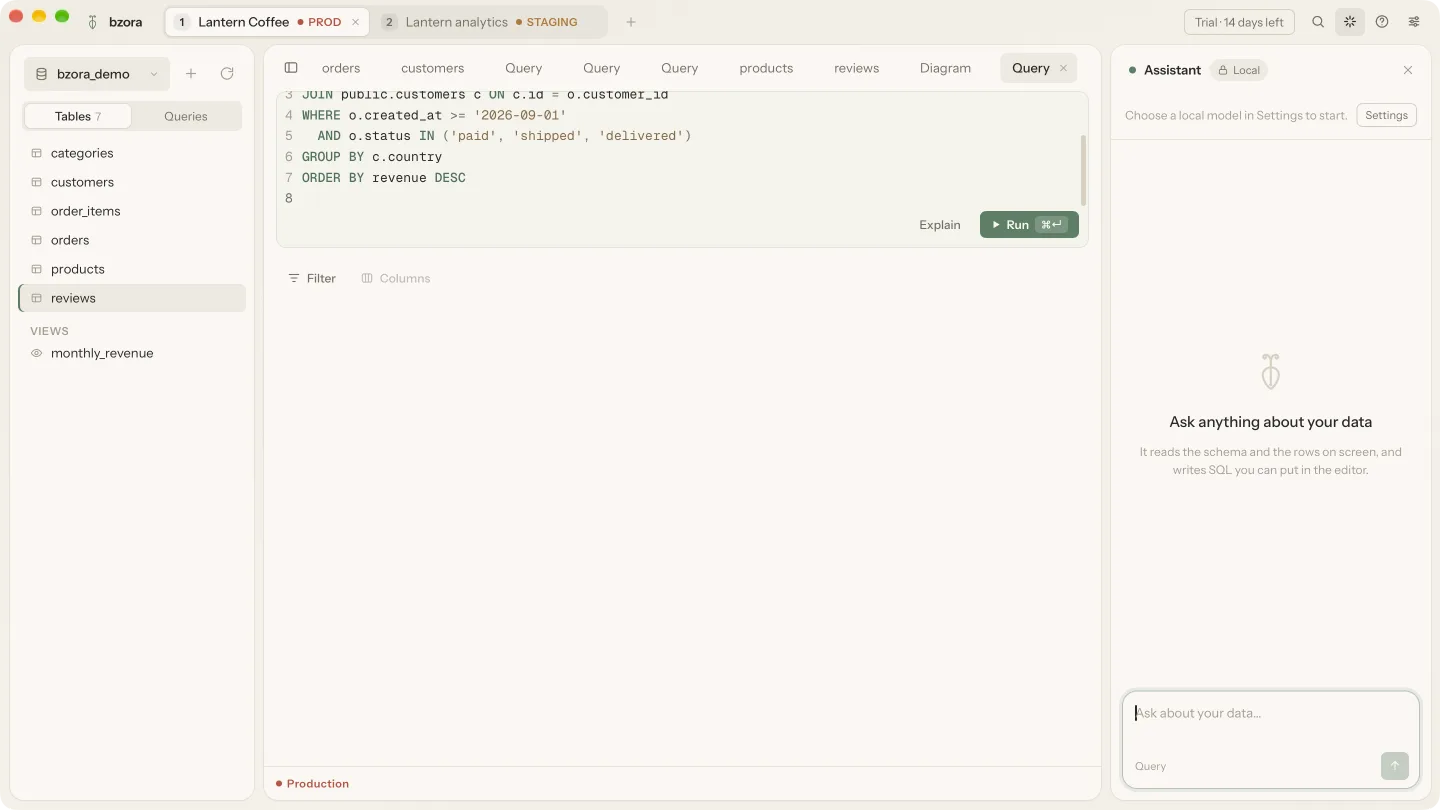Add a new connection tab with plus
This screenshot has height=810, width=1440.
[x=631, y=22]
